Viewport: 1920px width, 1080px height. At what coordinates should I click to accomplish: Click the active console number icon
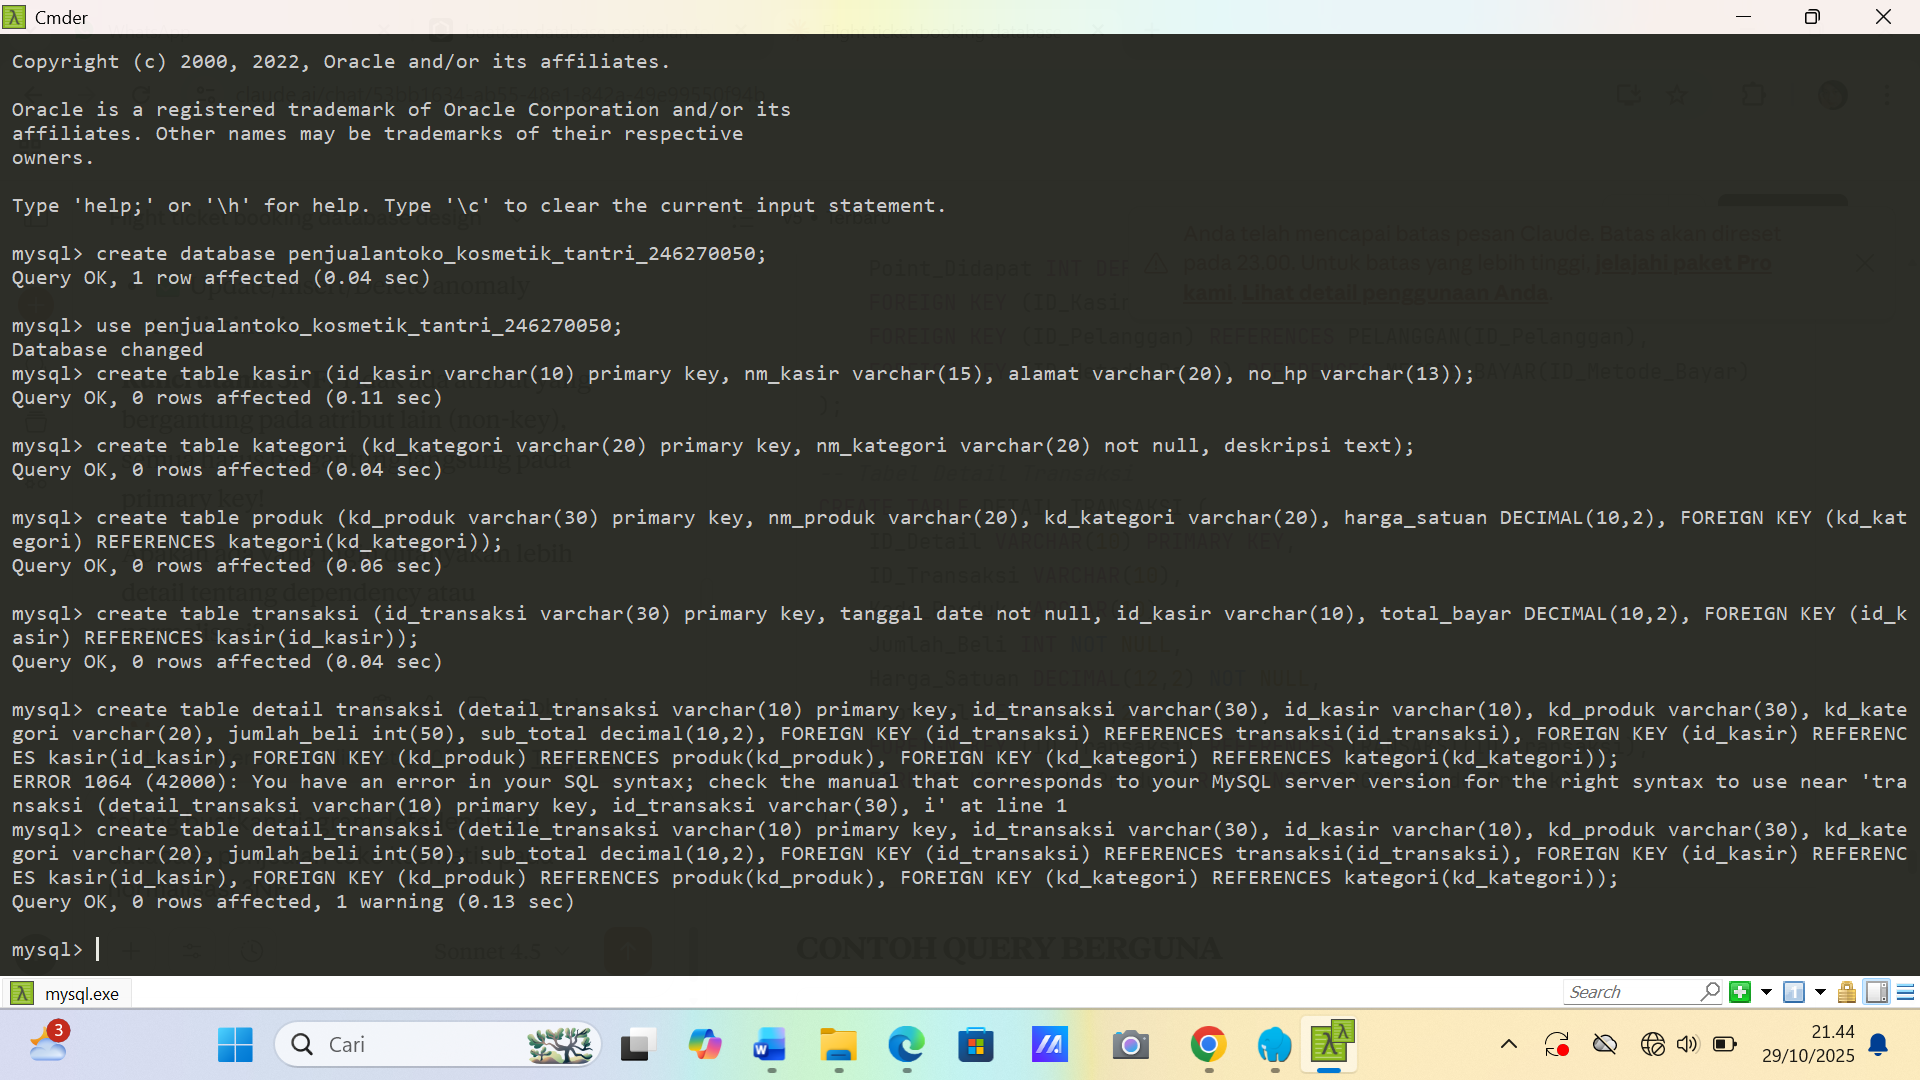tap(1794, 992)
